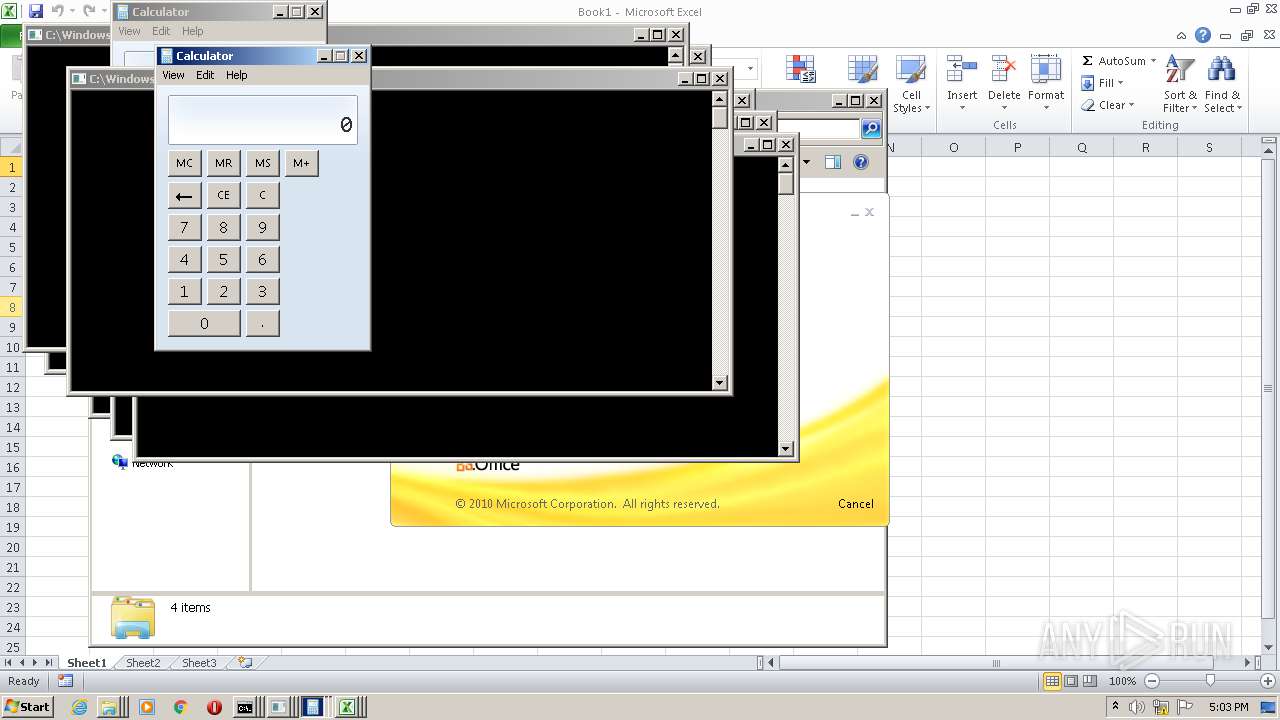Click column header P in Excel

pos(1017,147)
